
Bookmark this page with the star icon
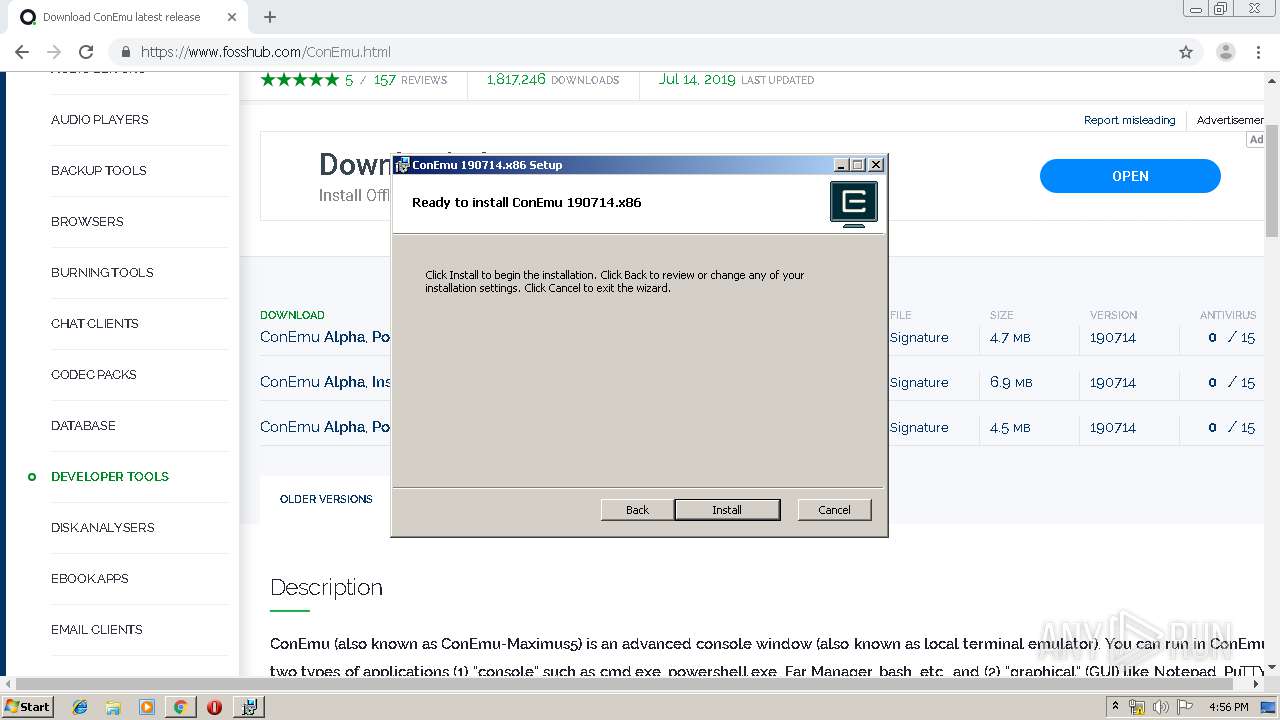click(x=1186, y=52)
